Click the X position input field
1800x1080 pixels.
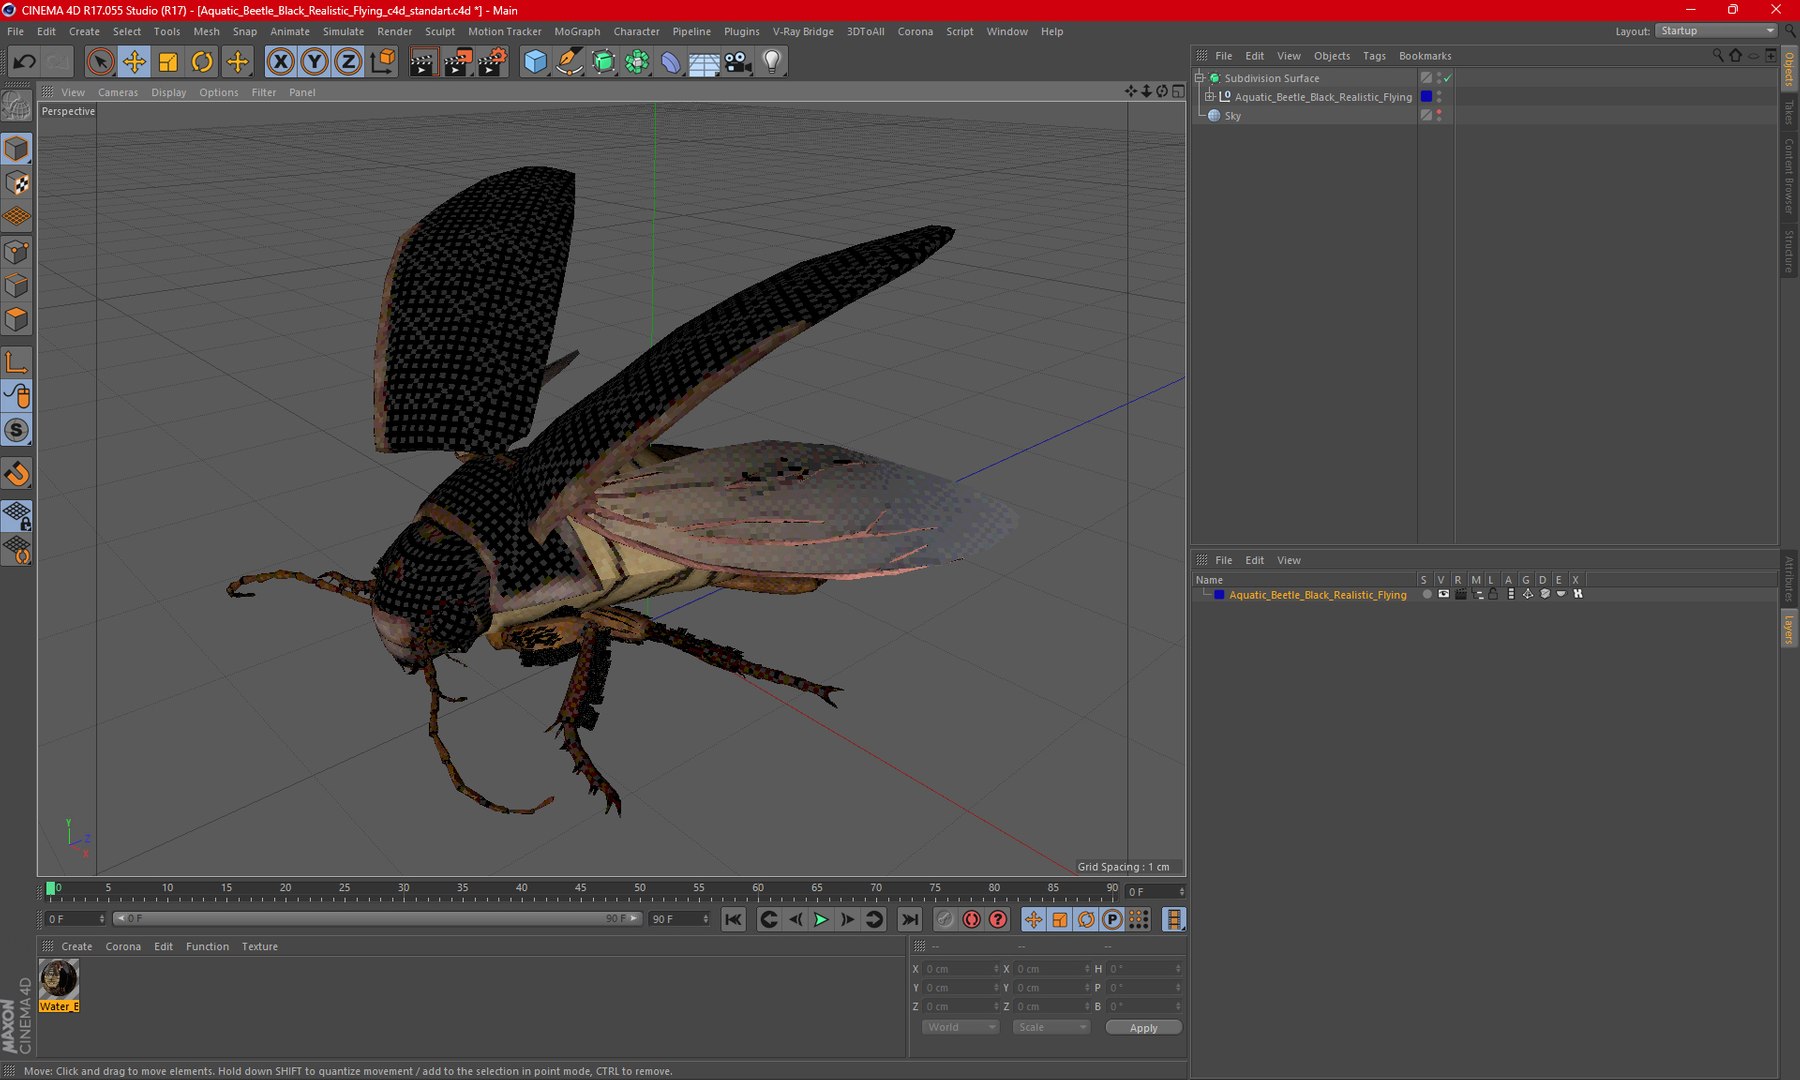[x=960, y=969]
